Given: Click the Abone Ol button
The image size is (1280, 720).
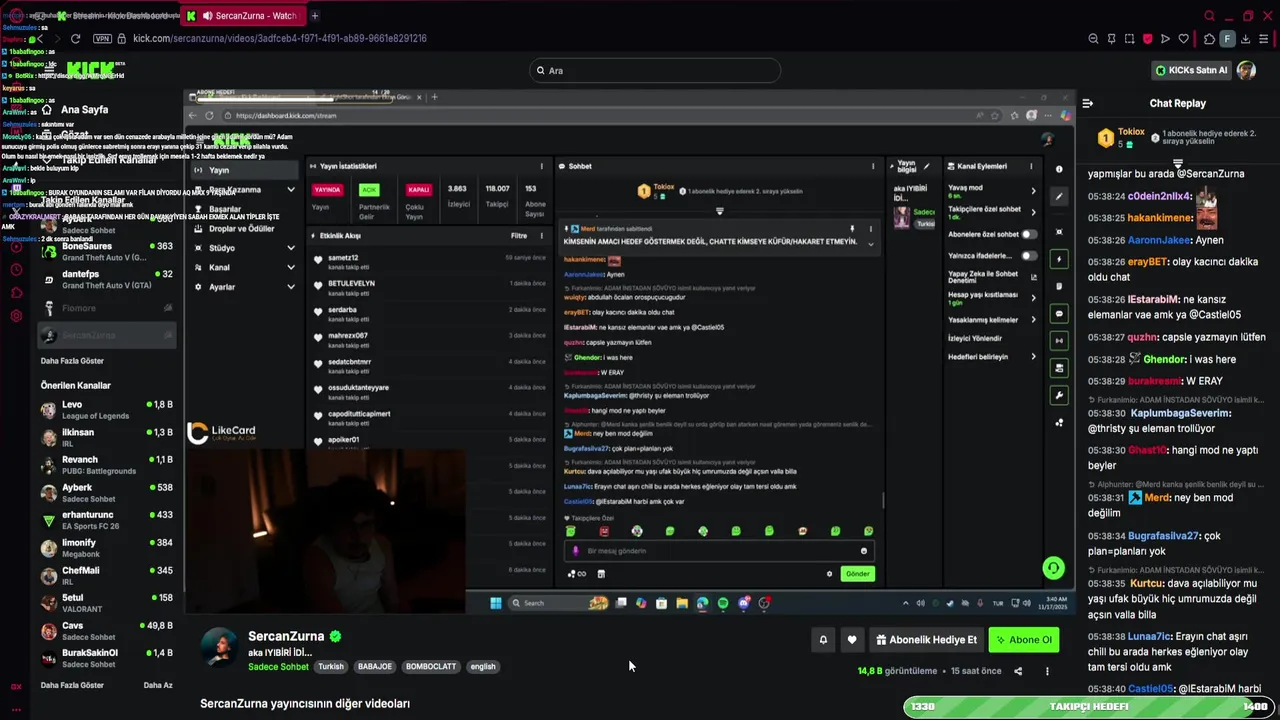Looking at the screenshot, I should tap(1023, 640).
